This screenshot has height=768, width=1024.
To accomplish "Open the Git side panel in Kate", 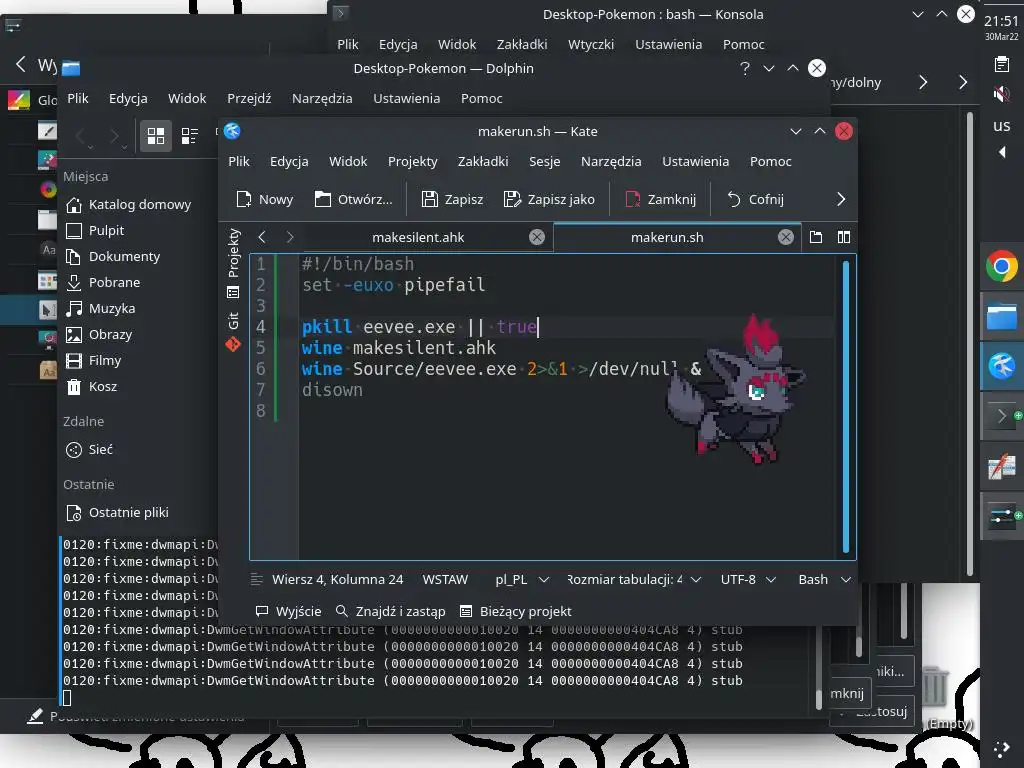I will pos(233,332).
